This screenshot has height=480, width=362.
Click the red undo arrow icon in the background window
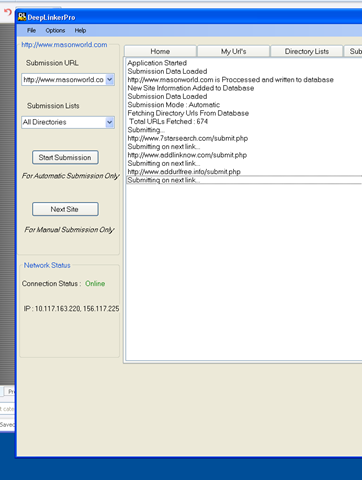click(x=8, y=12)
